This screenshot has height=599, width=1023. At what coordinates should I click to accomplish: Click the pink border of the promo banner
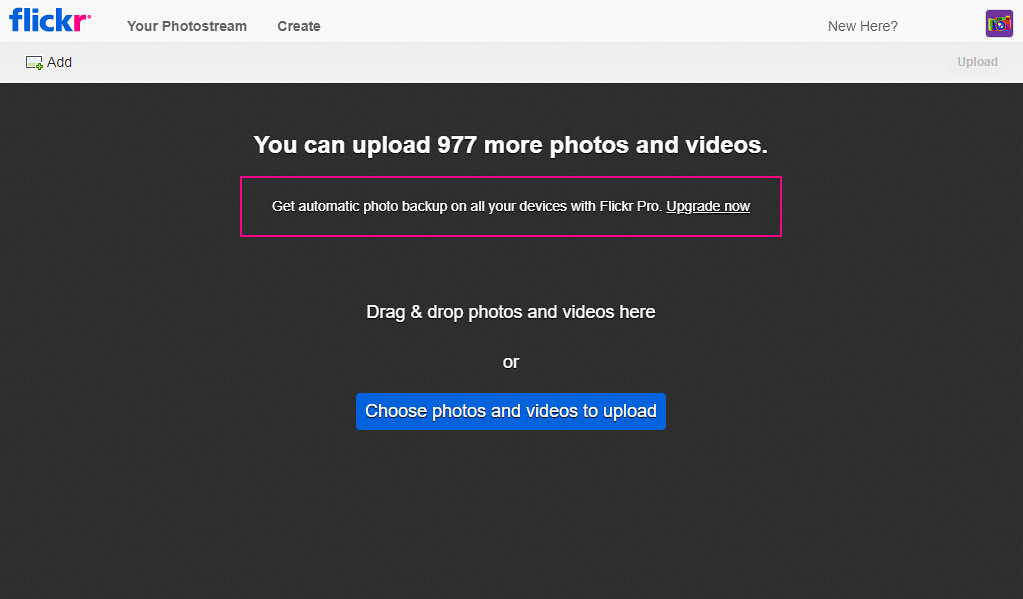tap(510, 236)
